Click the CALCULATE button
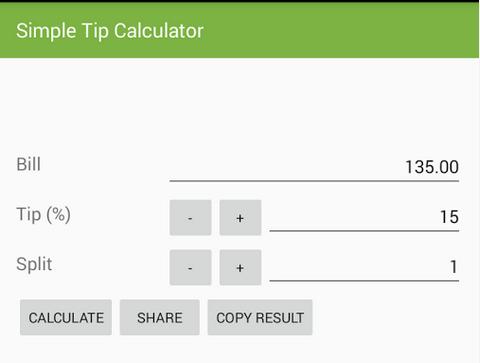This screenshot has width=480, height=363. tap(66, 317)
